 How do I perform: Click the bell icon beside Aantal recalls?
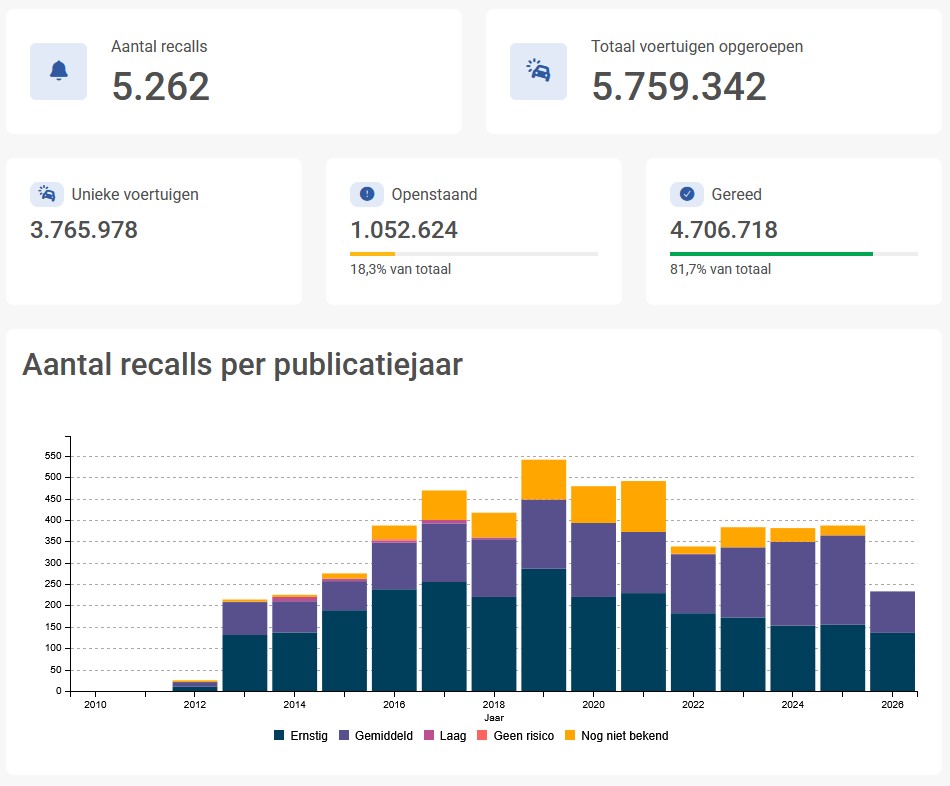tap(58, 72)
